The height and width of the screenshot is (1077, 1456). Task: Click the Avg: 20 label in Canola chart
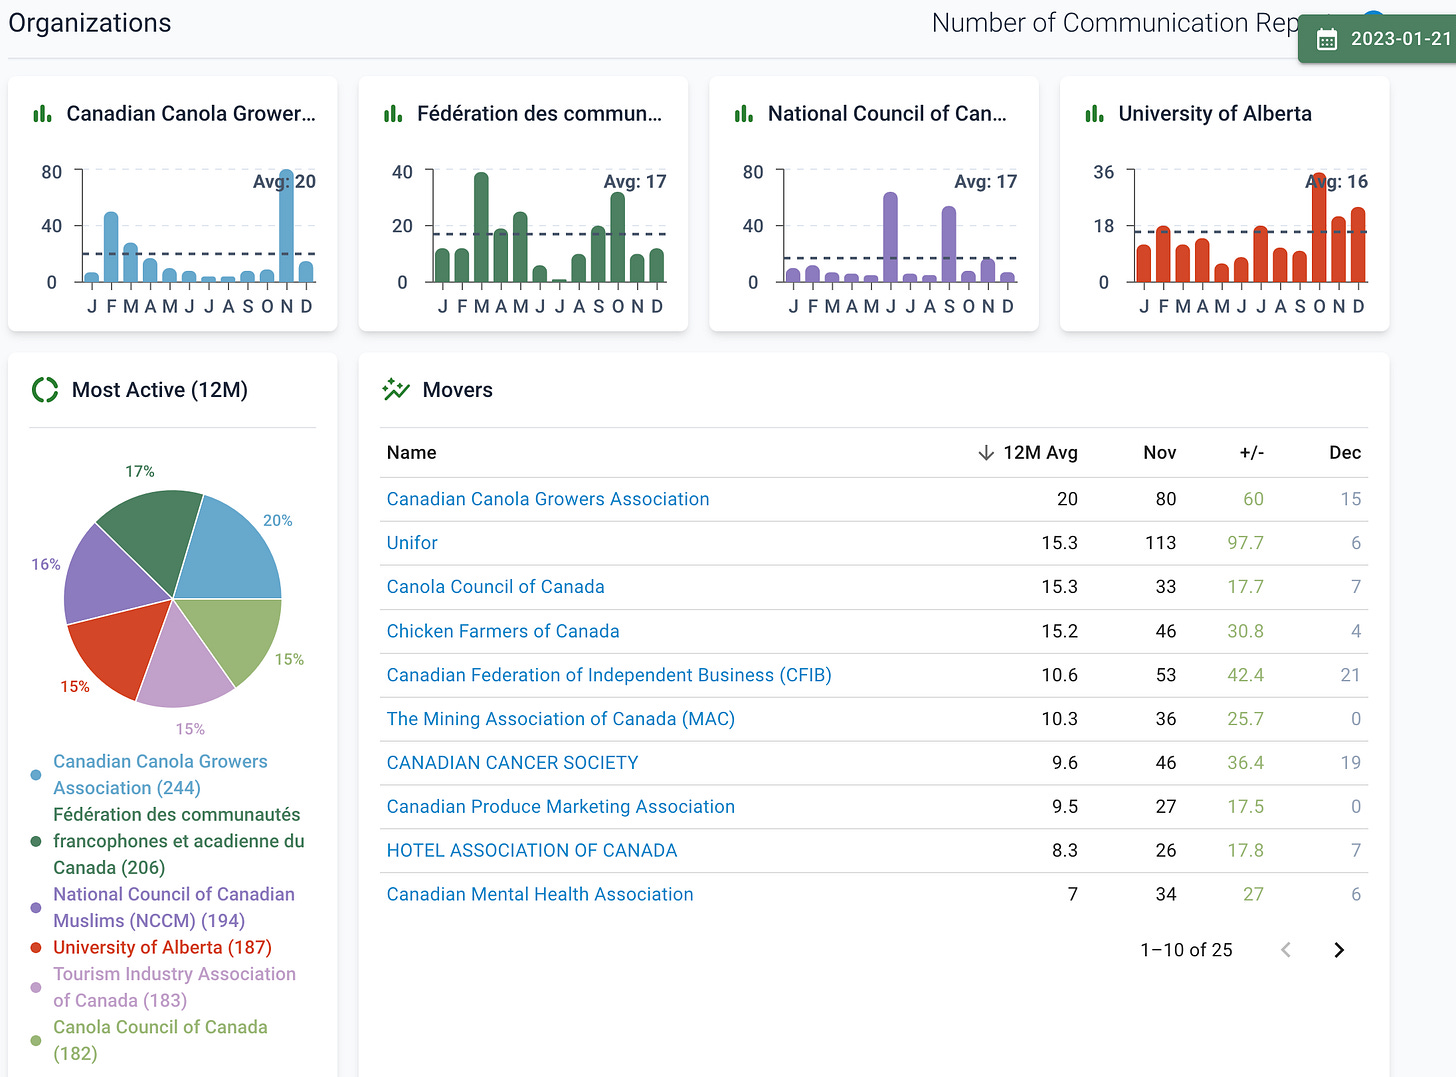(284, 182)
